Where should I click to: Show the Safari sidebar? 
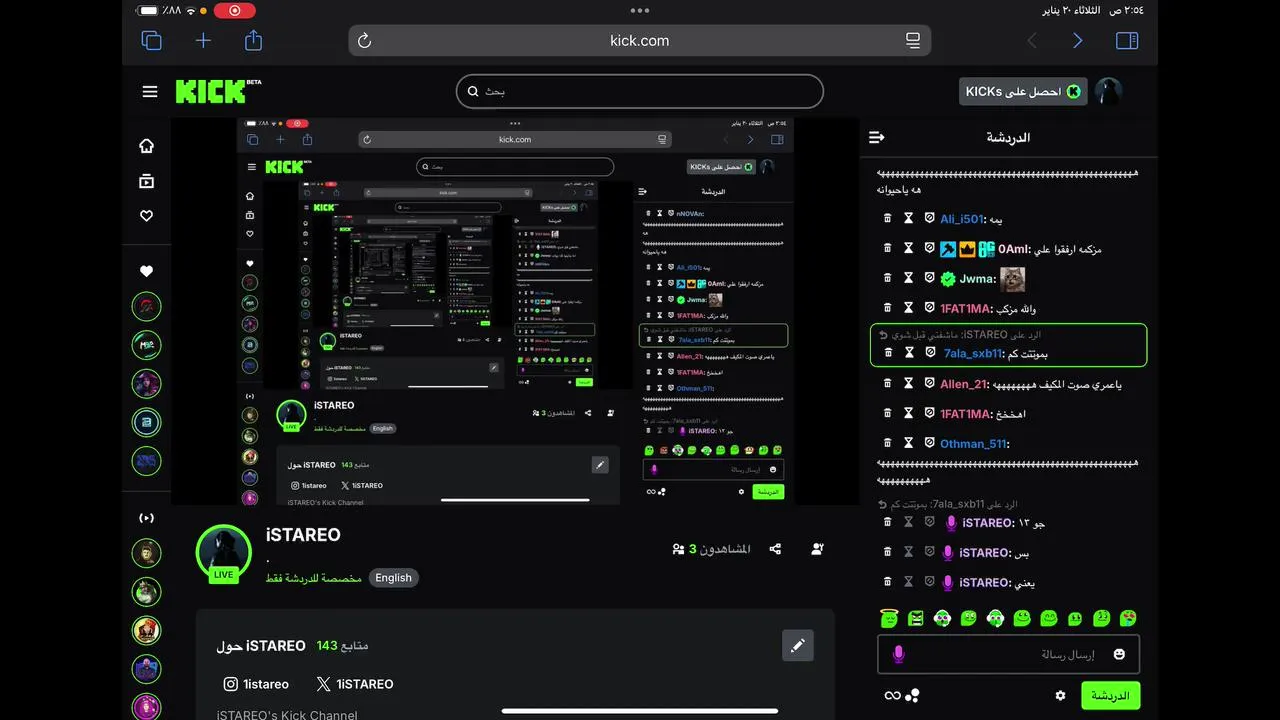point(1127,40)
